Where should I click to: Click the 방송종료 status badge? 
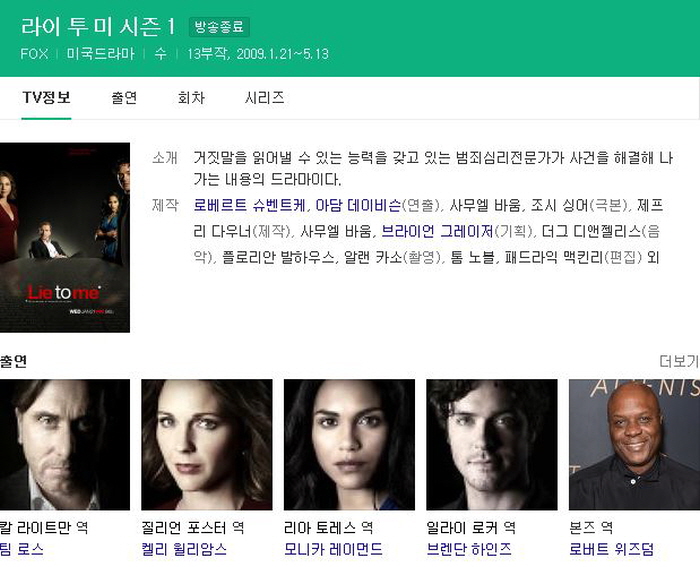[x=219, y=26]
